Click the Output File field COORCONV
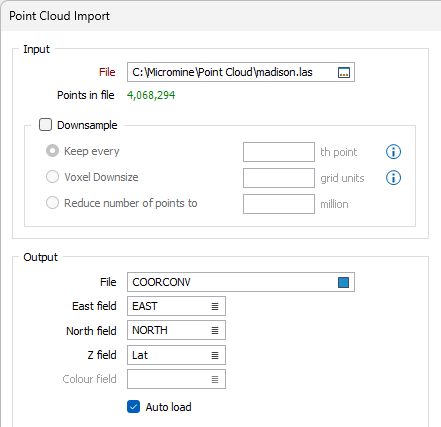 [x=241, y=282]
